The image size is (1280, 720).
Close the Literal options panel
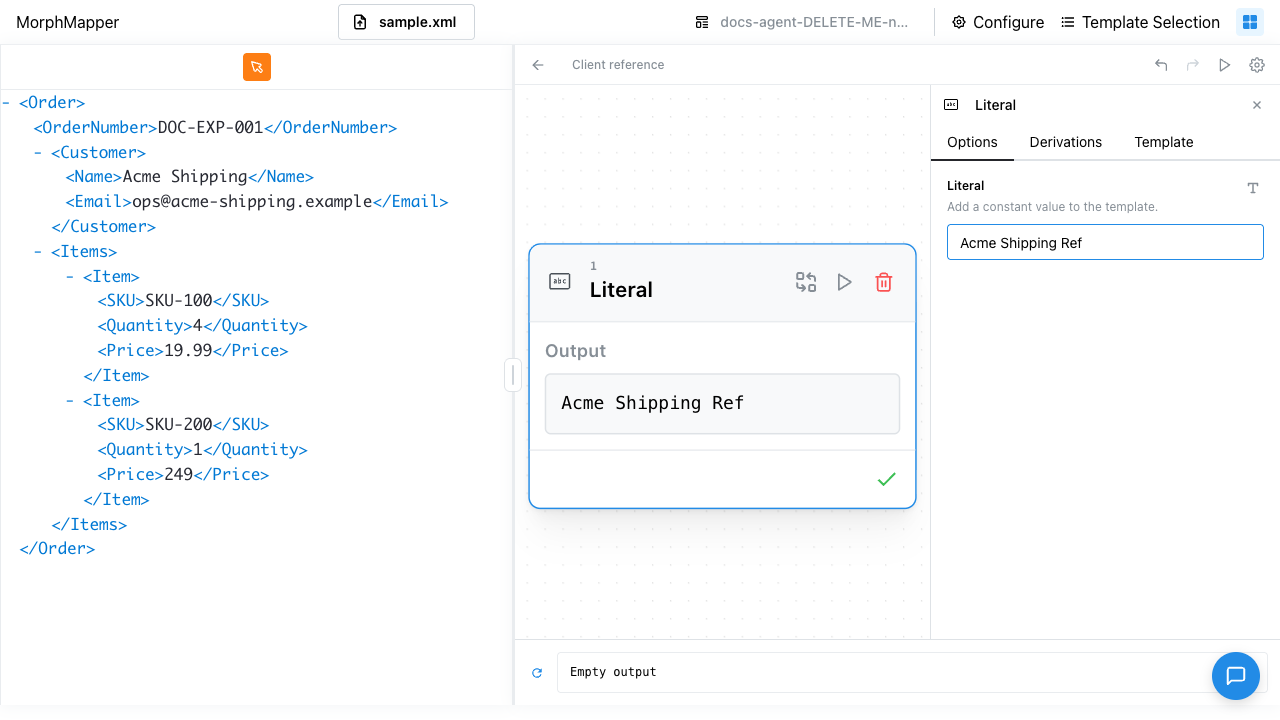[x=1257, y=105]
